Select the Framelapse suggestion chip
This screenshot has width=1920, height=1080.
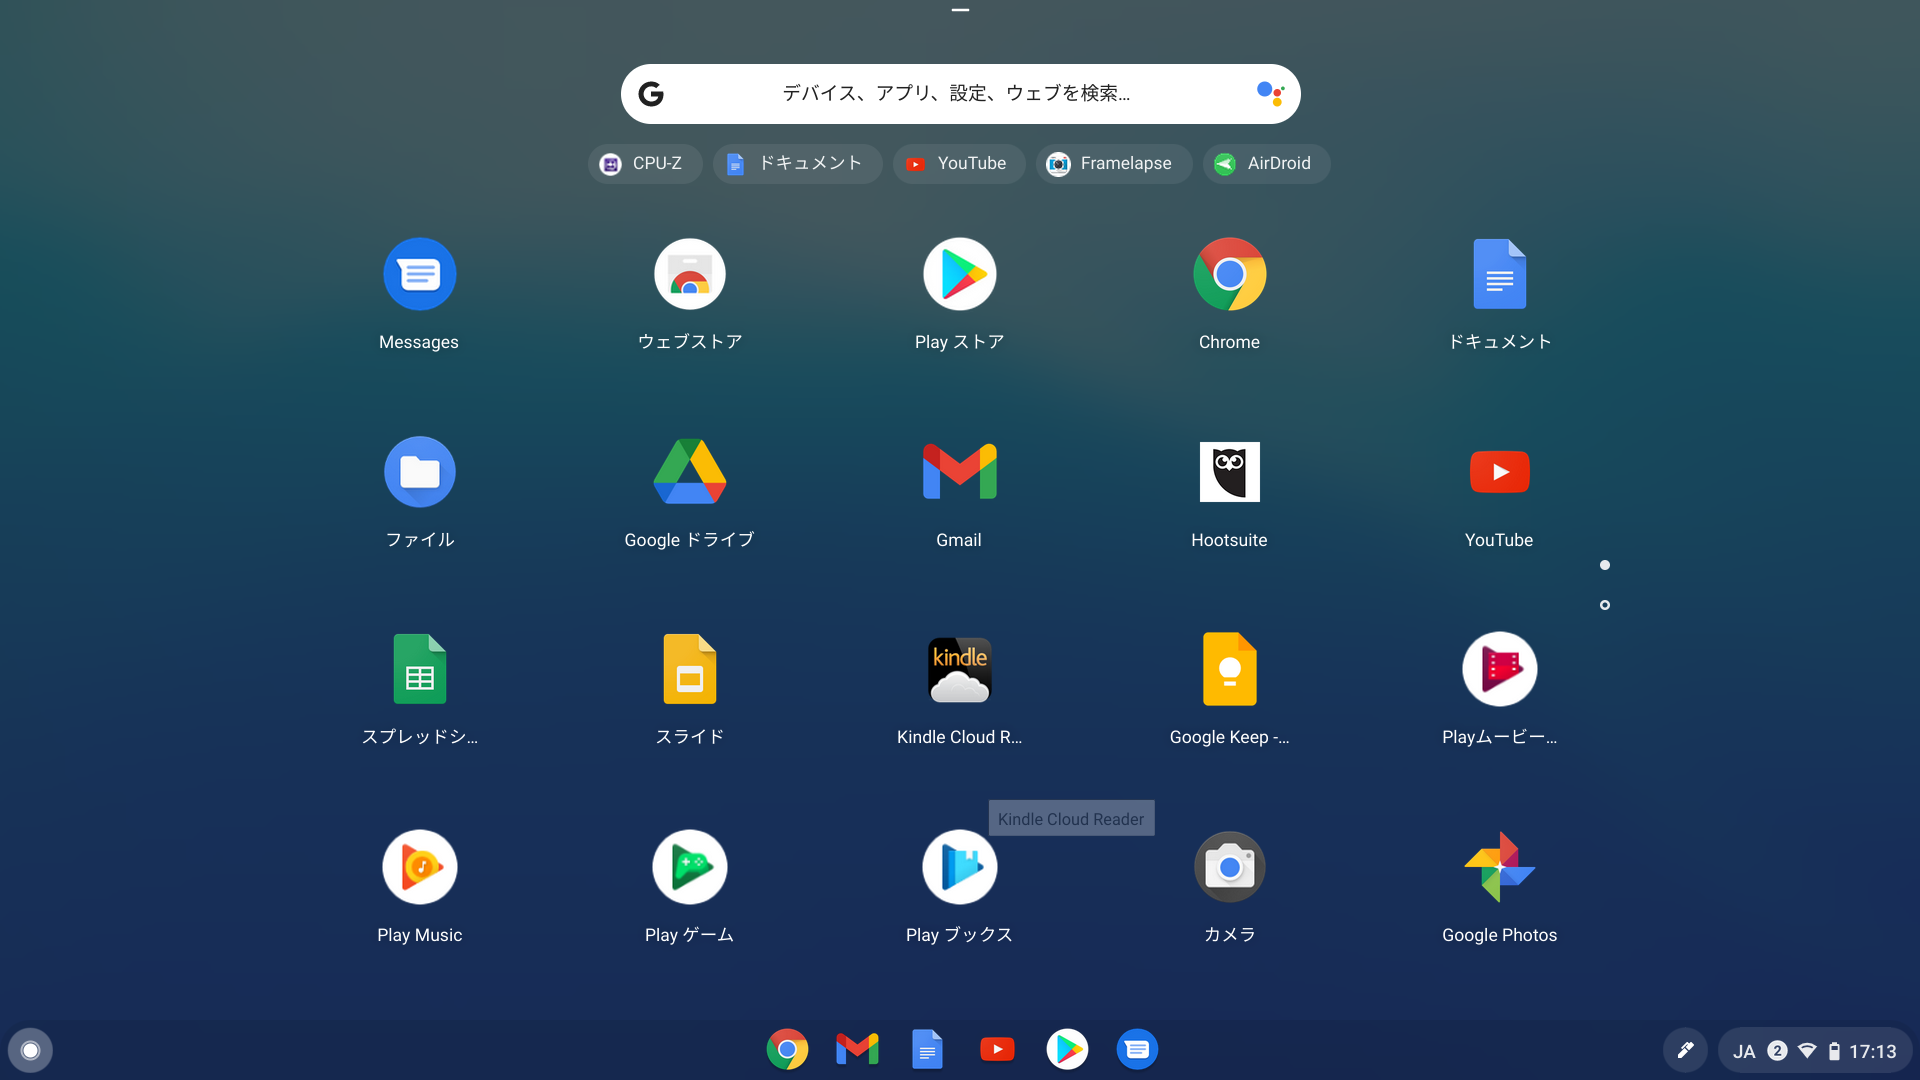pyautogui.click(x=1113, y=164)
